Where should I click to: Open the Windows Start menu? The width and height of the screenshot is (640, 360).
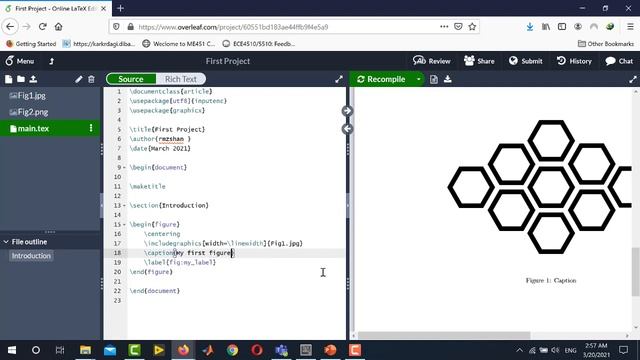[12, 350]
